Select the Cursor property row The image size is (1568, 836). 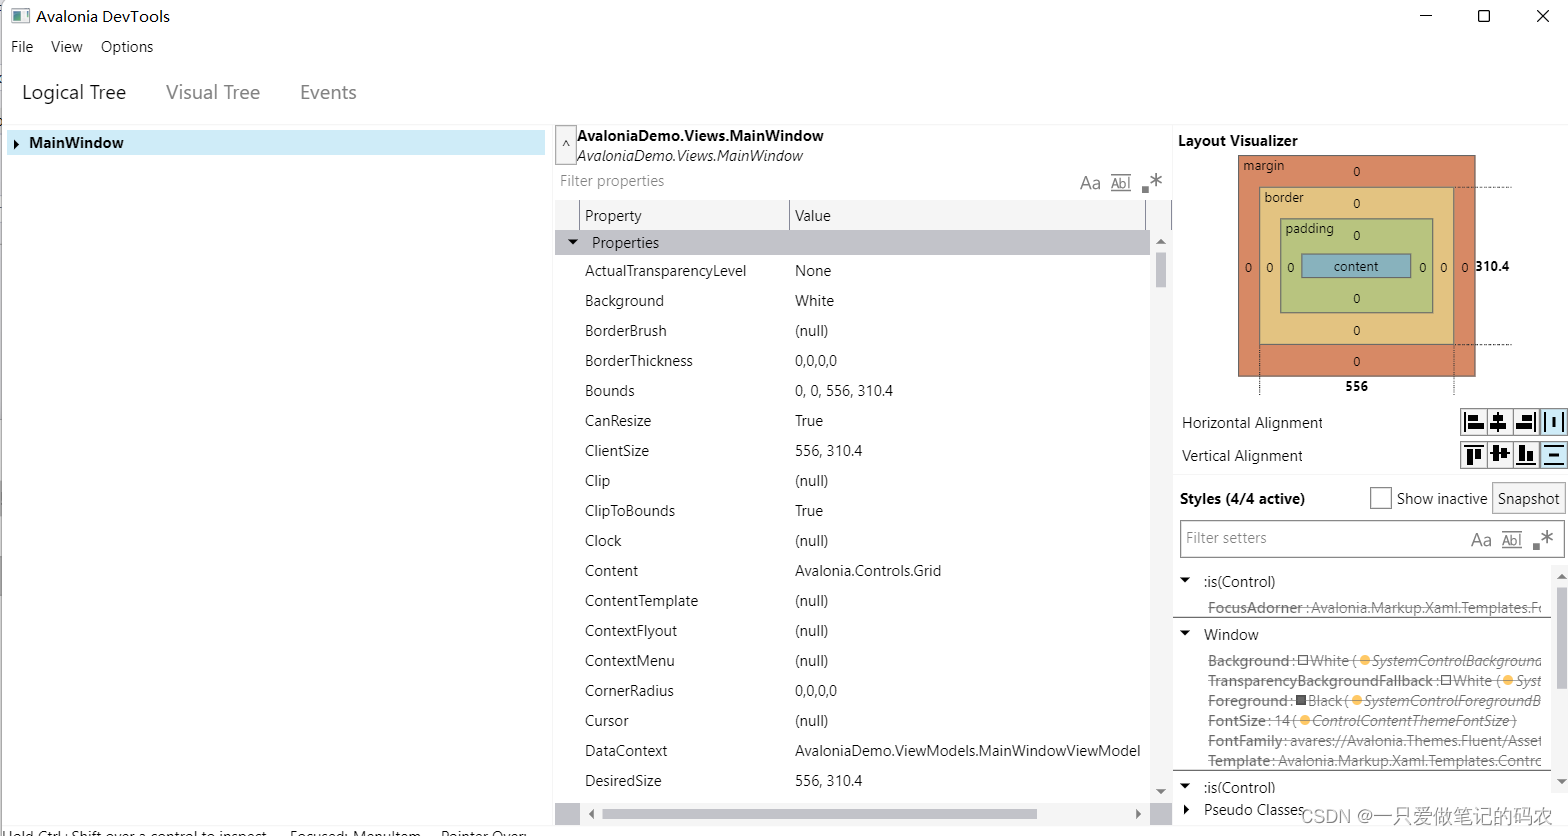(x=852, y=720)
